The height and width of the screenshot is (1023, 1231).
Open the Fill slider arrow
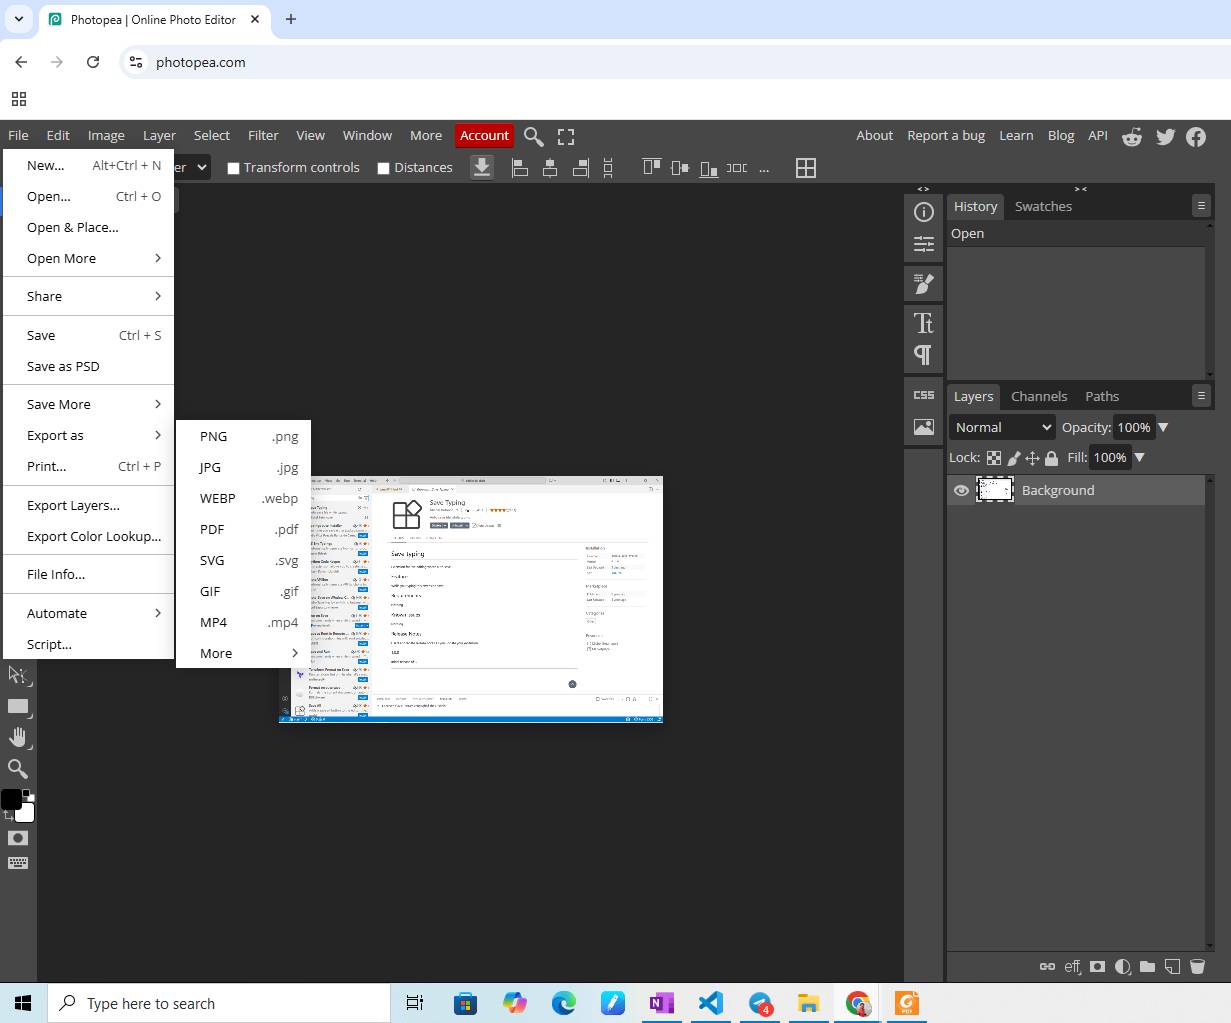click(1139, 457)
